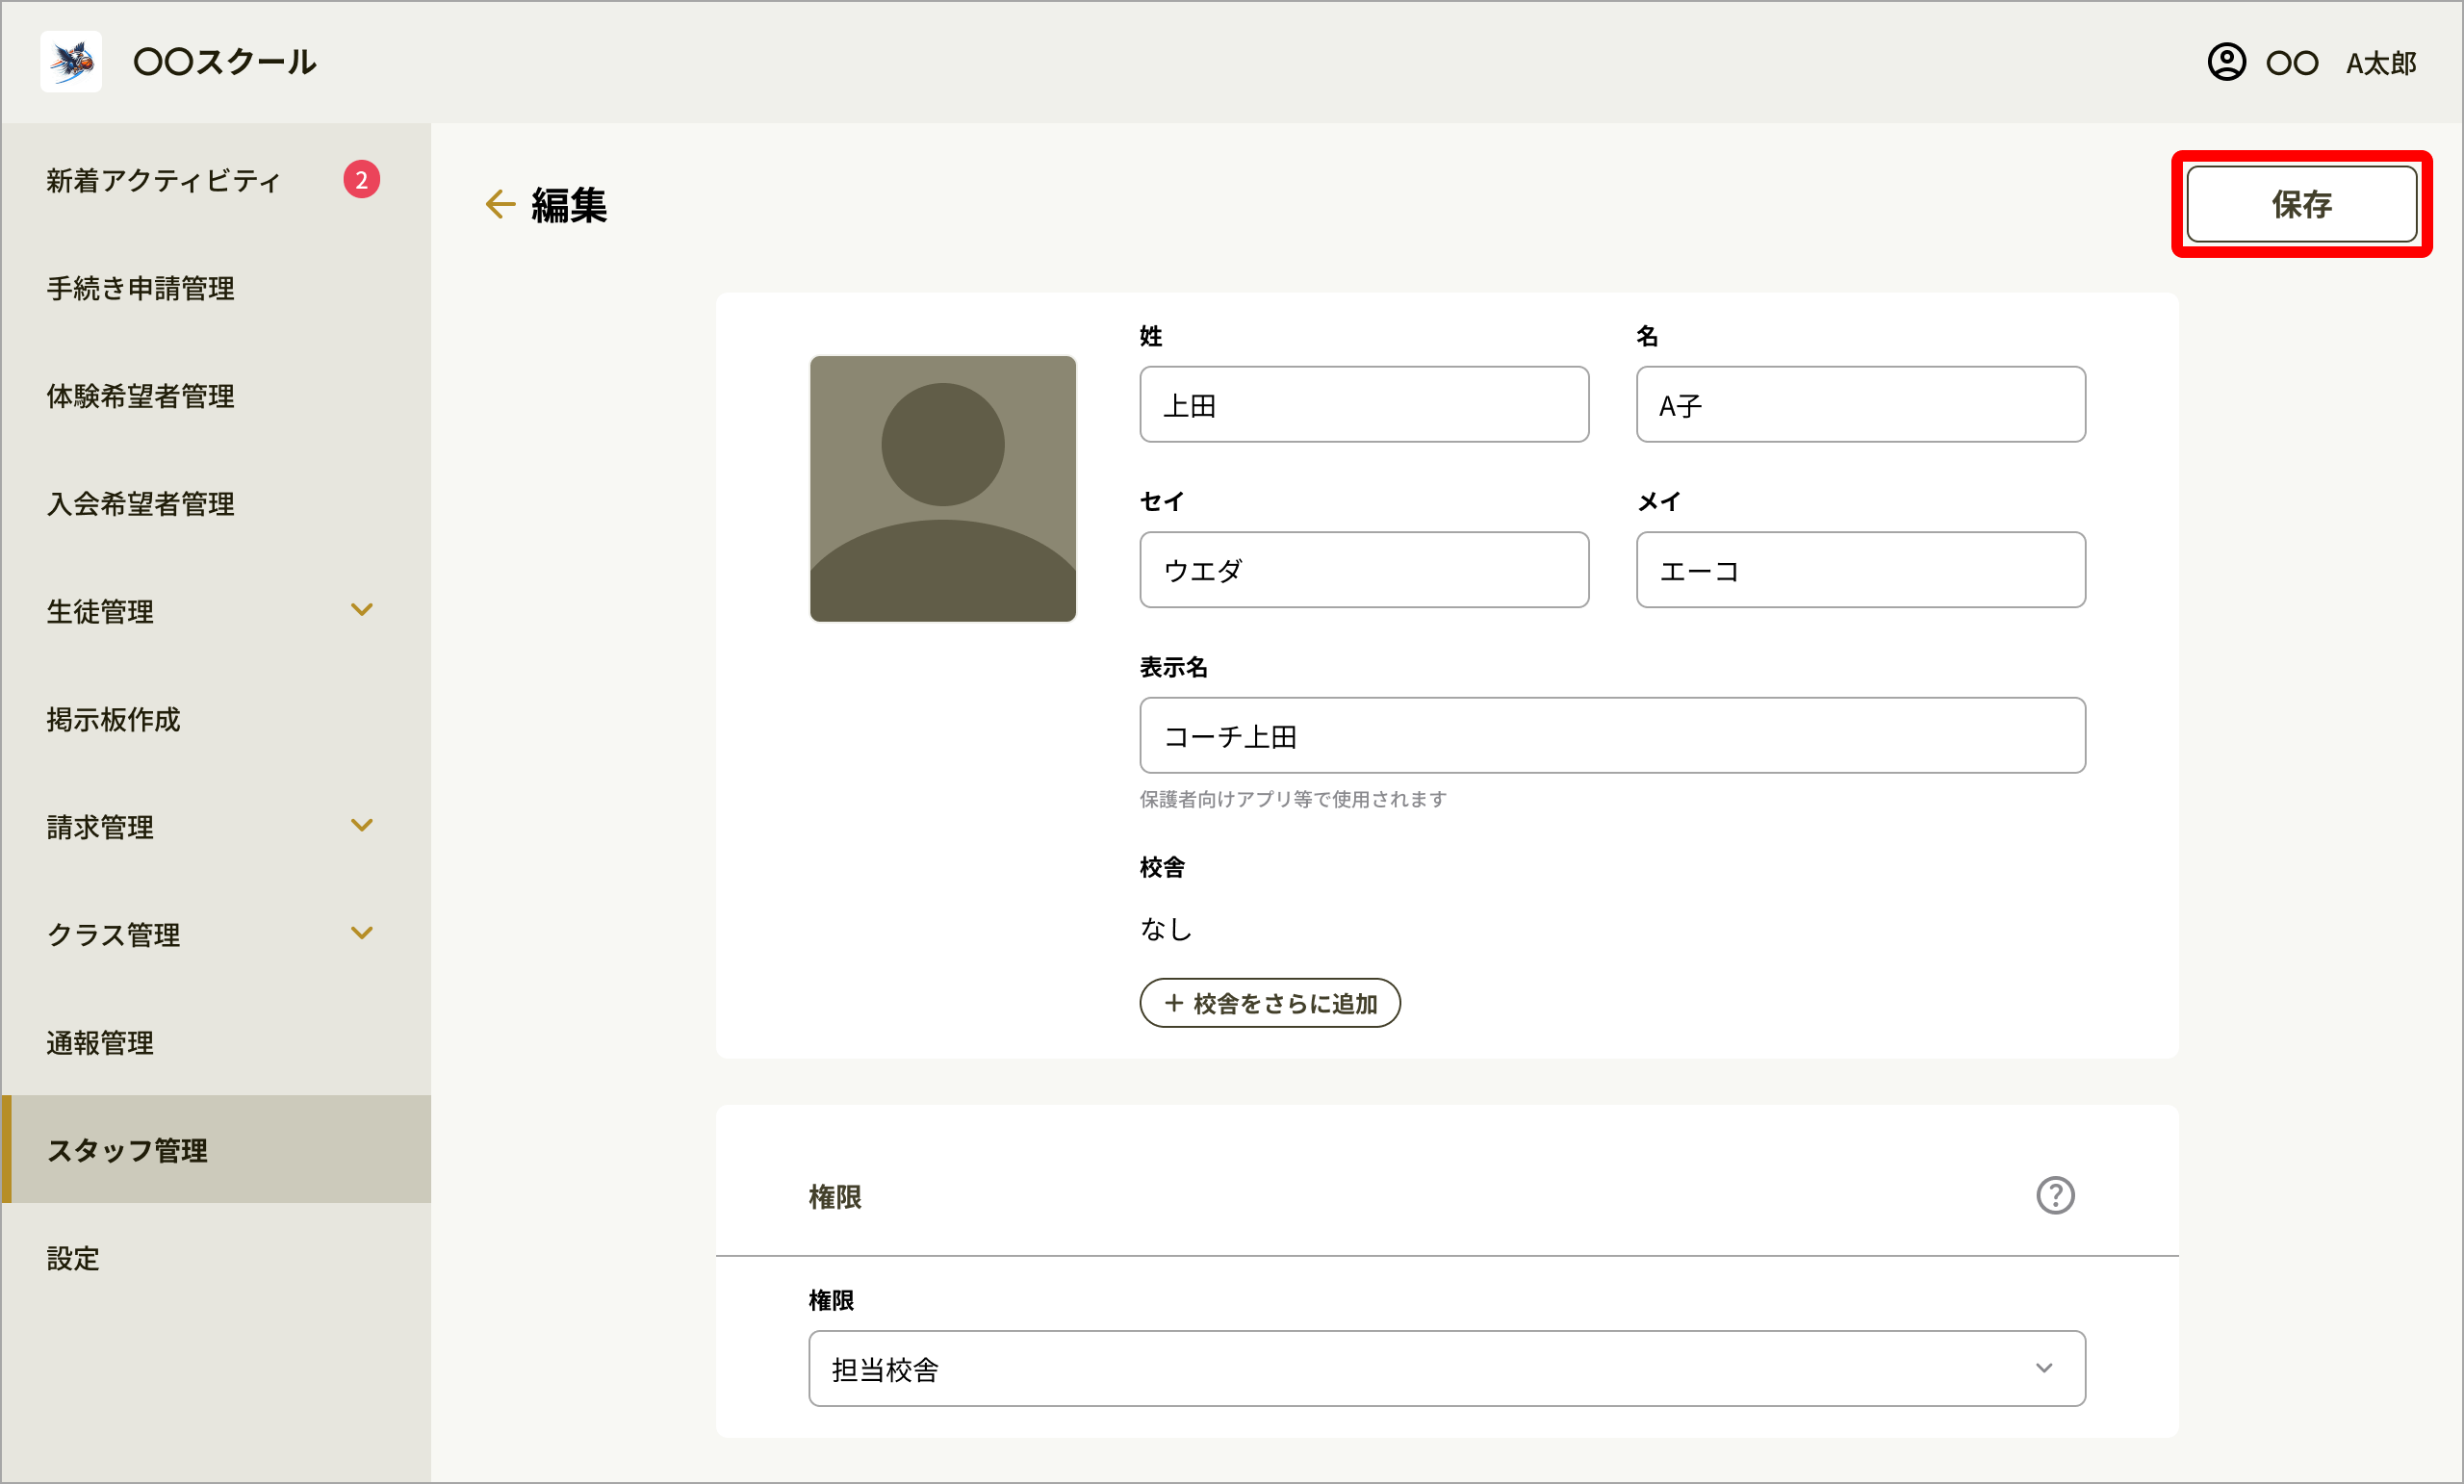The width and height of the screenshot is (2464, 1484).
Task: Open 手続き申請管理 in the sidebar
Action: tap(216, 288)
